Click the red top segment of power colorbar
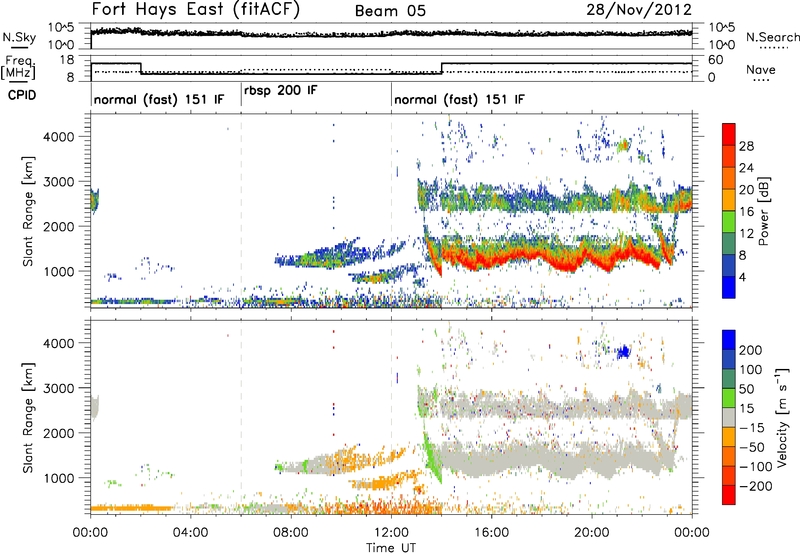 pyautogui.click(x=729, y=134)
